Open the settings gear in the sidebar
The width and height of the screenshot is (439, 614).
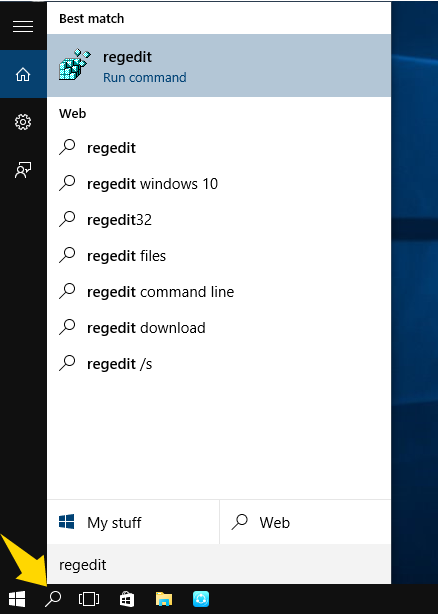(23, 122)
